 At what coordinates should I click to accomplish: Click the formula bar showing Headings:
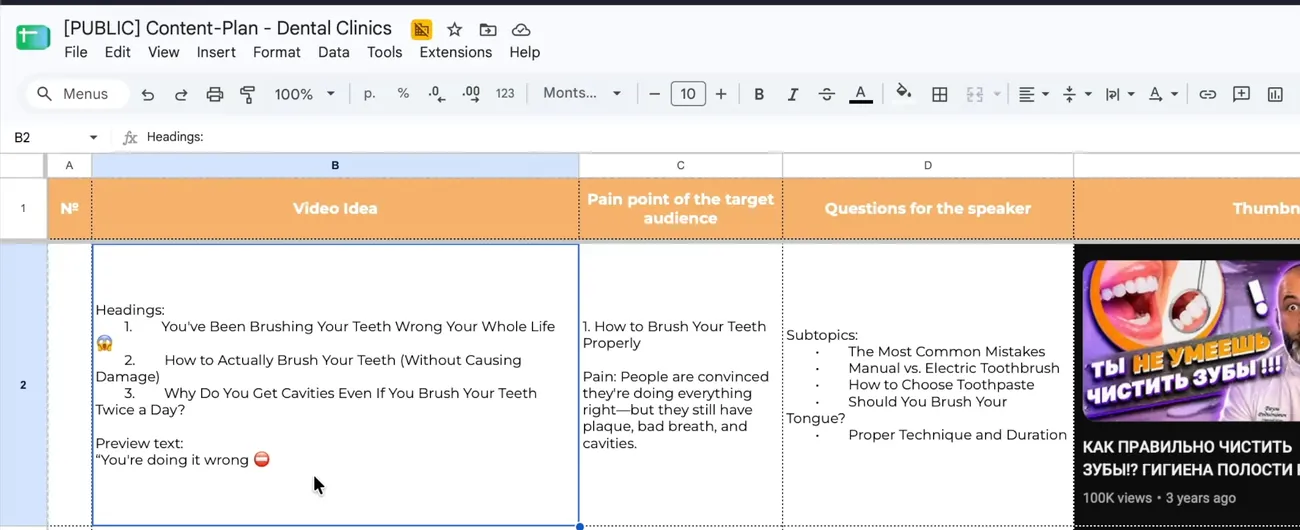point(720,137)
